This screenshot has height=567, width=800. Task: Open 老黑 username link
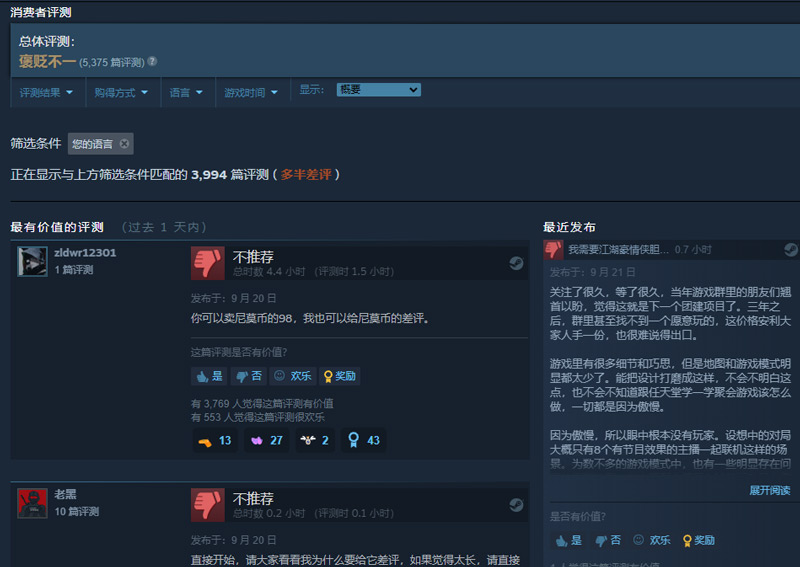click(x=65, y=495)
